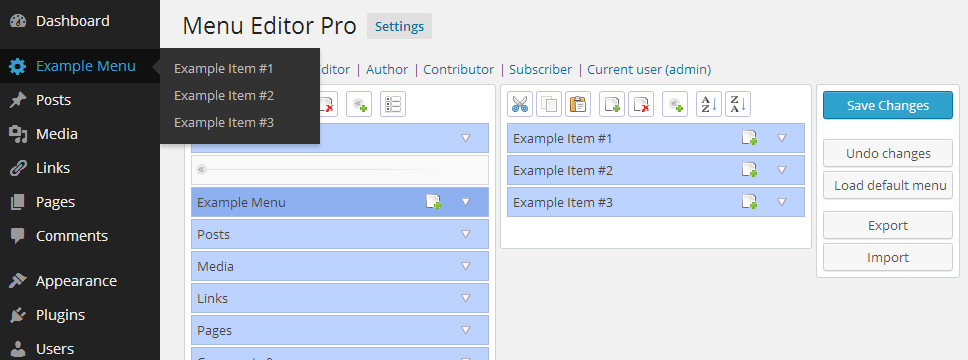Click the page-plus icon on Example Item #2
Image resolution: width=968 pixels, height=360 pixels.
[x=749, y=170]
